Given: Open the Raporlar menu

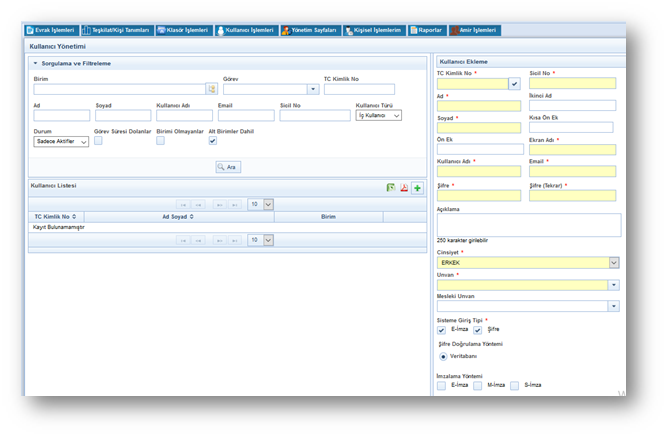Looking at the screenshot, I should click(428, 30).
